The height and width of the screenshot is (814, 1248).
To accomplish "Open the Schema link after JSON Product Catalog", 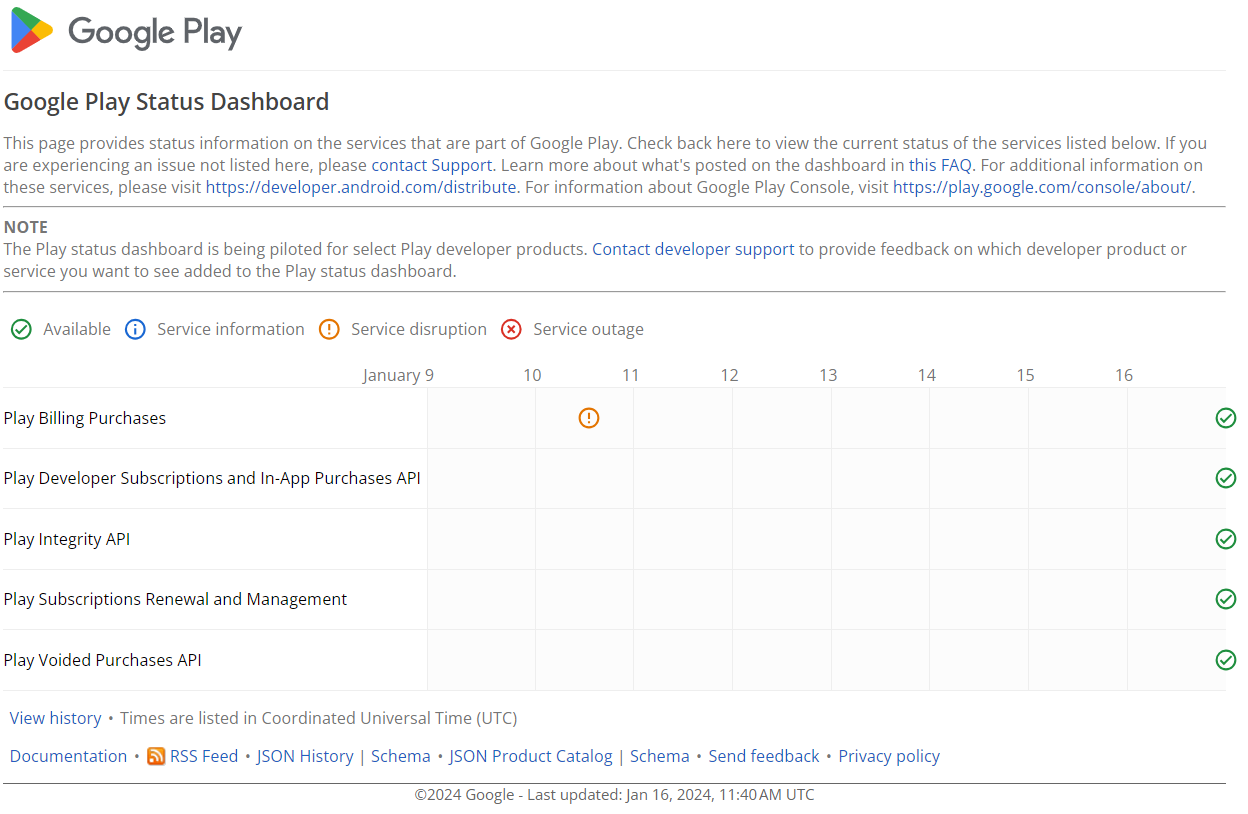I will 660,756.
